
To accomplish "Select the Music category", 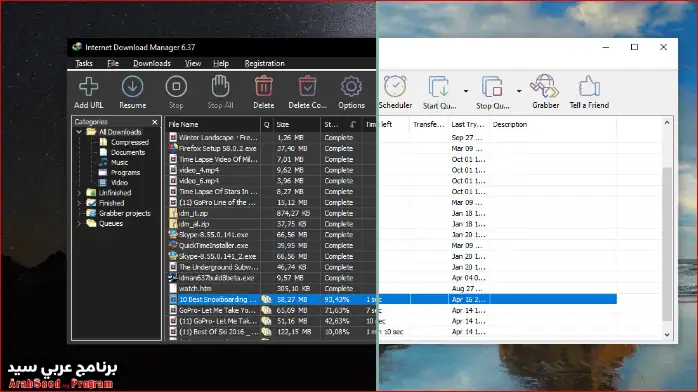I will point(114,162).
